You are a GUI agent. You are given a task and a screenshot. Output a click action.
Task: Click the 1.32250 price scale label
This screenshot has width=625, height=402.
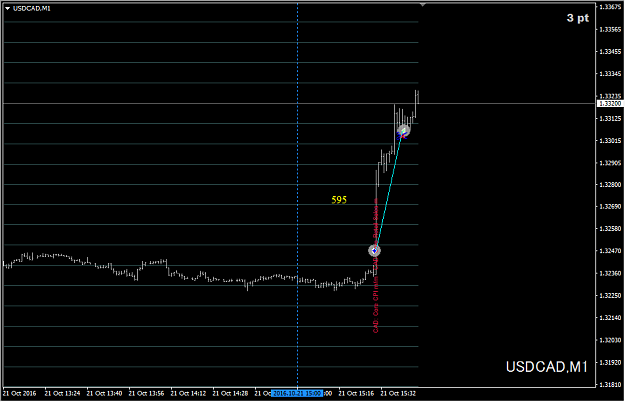(x=610, y=296)
